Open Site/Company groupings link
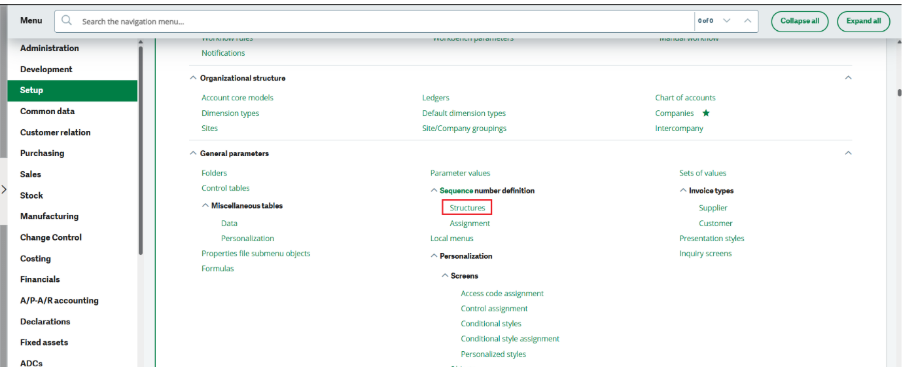 click(464, 129)
